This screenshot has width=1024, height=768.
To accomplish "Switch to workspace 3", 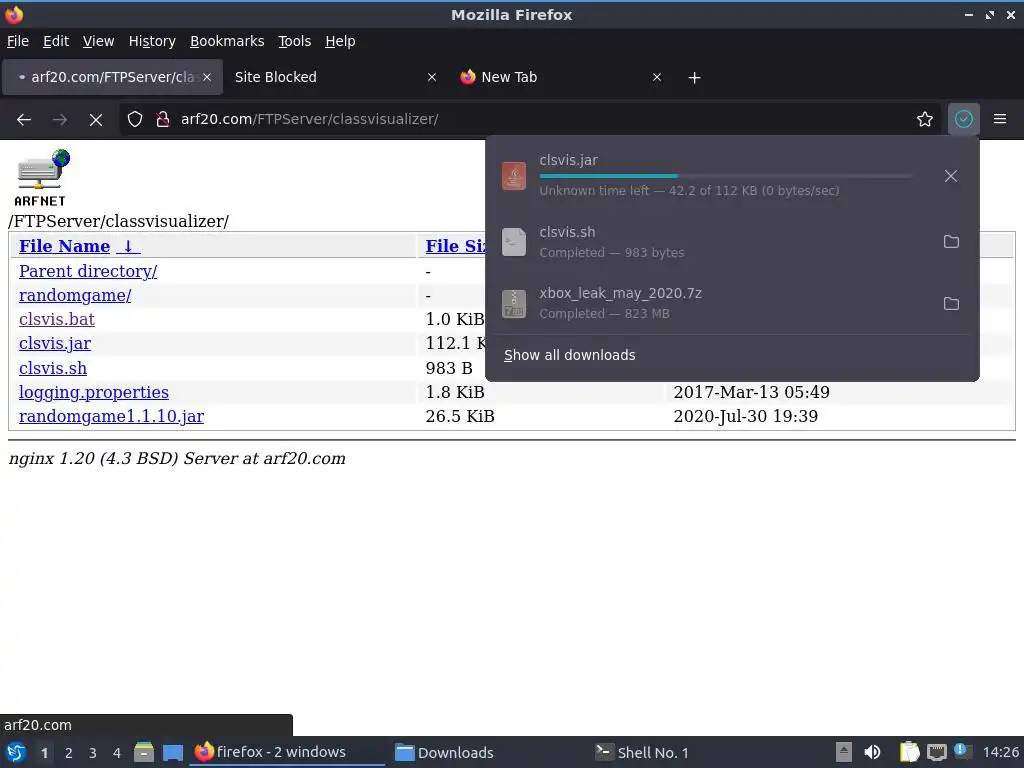I will coord(93,753).
